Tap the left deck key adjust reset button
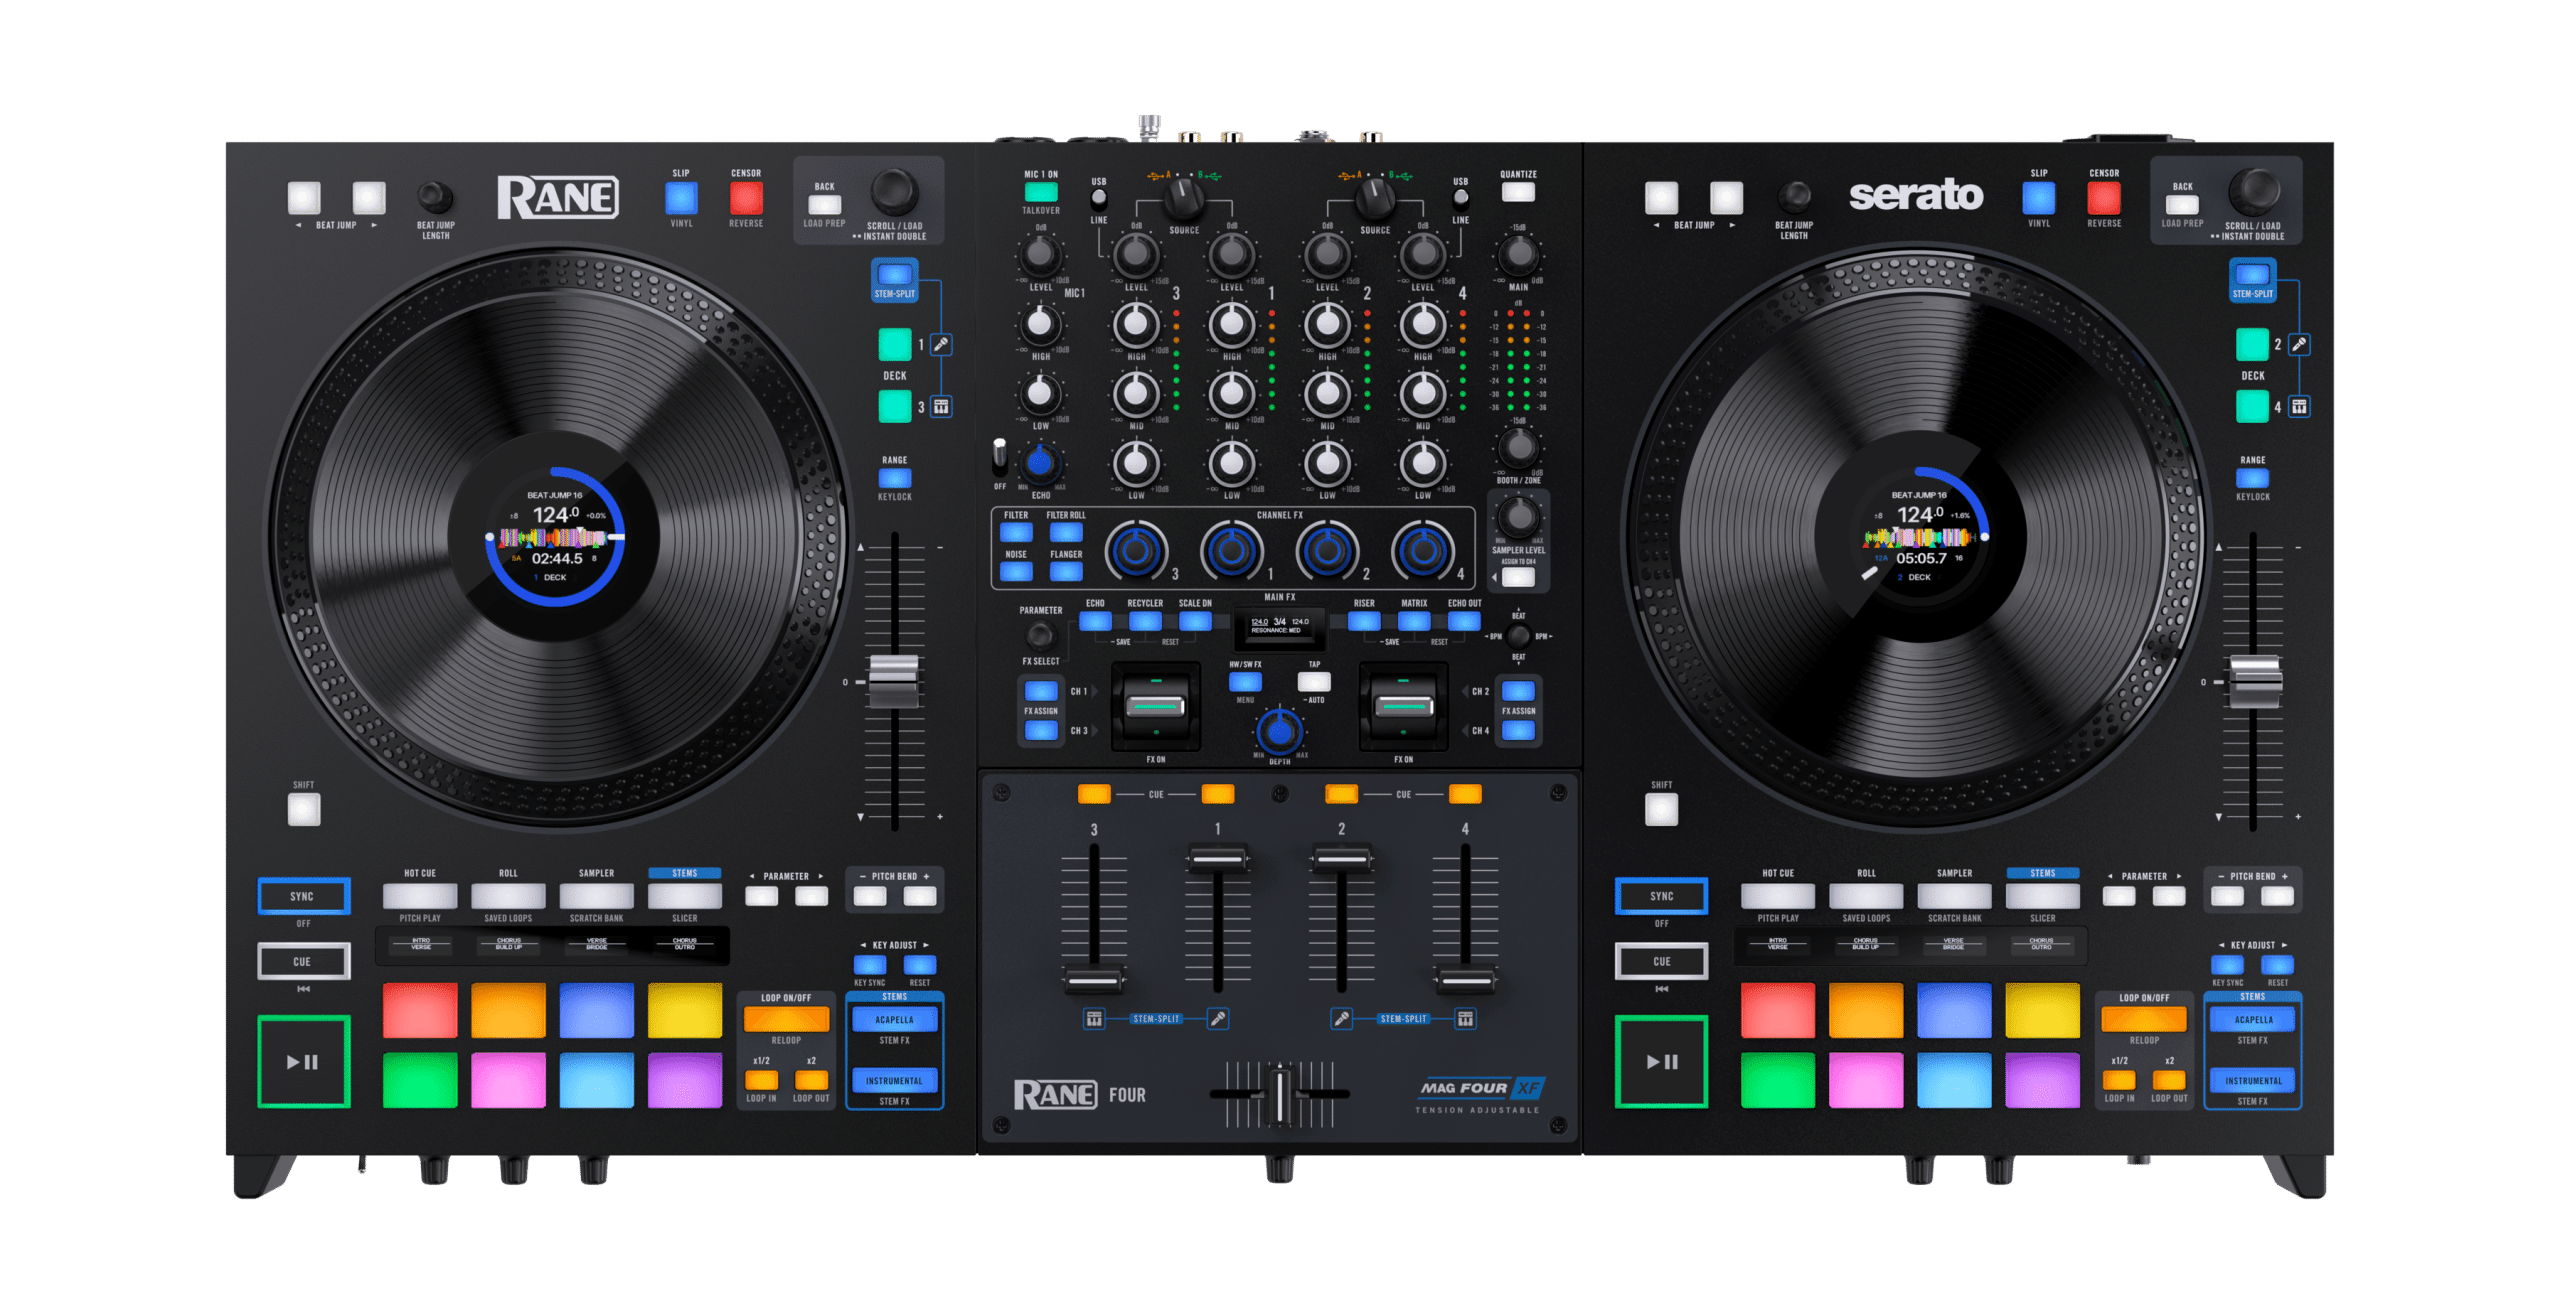The width and height of the screenshot is (2560, 1303). coord(919,964)
